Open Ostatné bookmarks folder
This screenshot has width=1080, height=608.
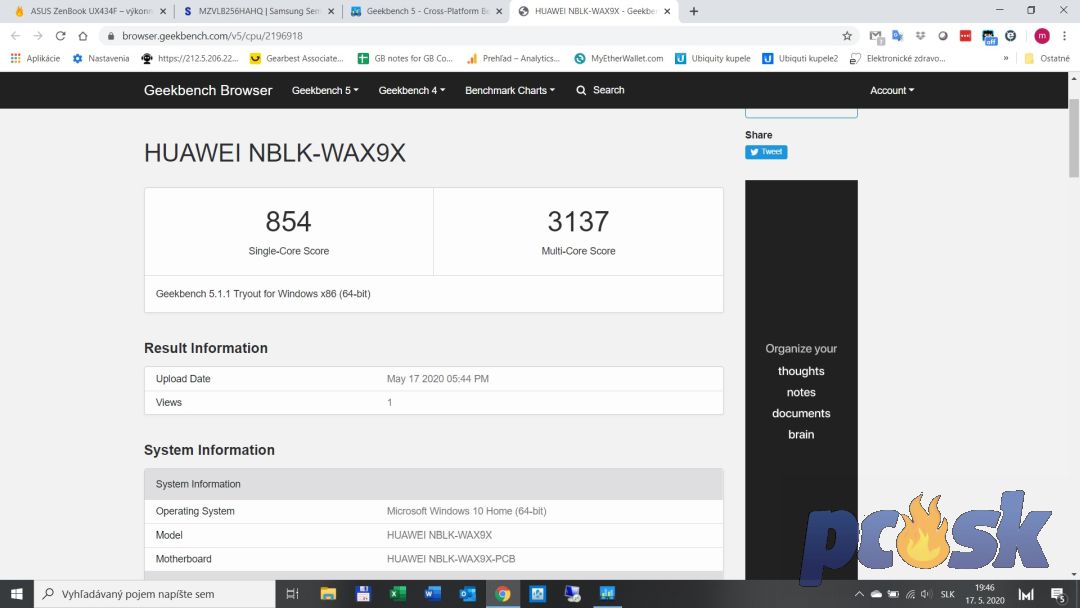pyautogui.click(x=1047, y=59)
